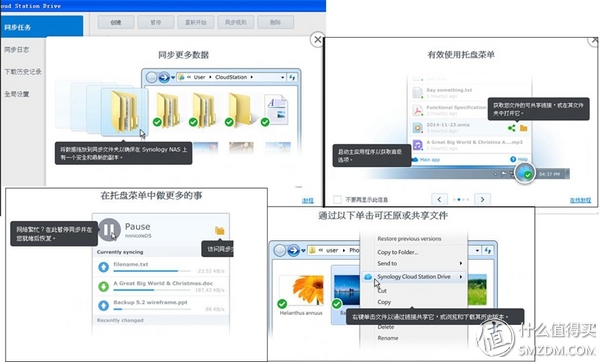This screenshot has height=362, width=600.
Task: Click the purple mp3 music note icon
Action: pos(417,145)
